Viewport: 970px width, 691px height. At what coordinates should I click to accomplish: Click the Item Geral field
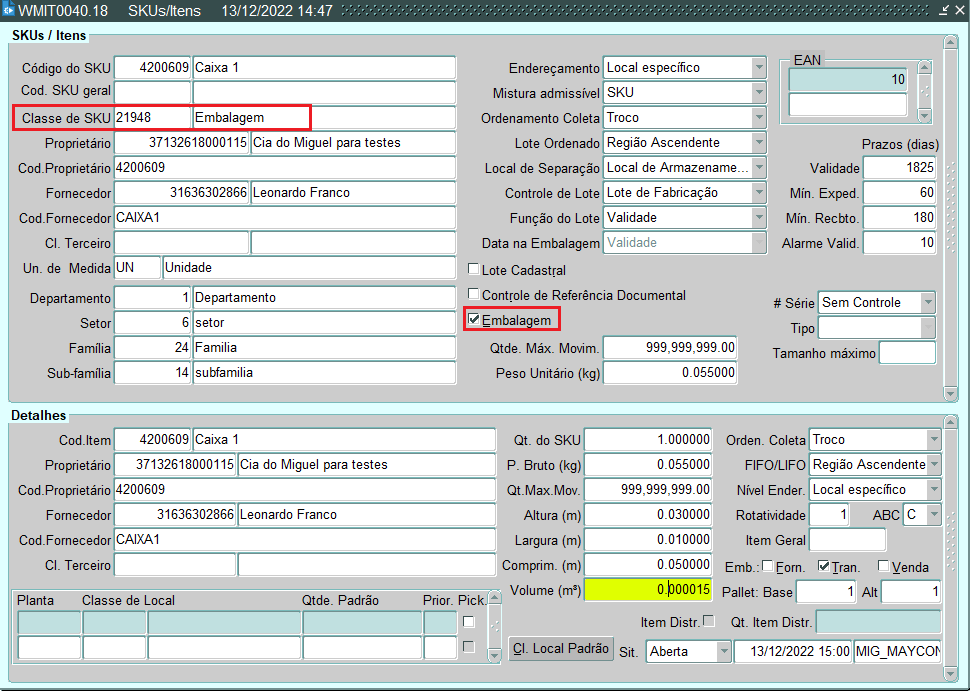pyautogui.click(x=848, y=540)
